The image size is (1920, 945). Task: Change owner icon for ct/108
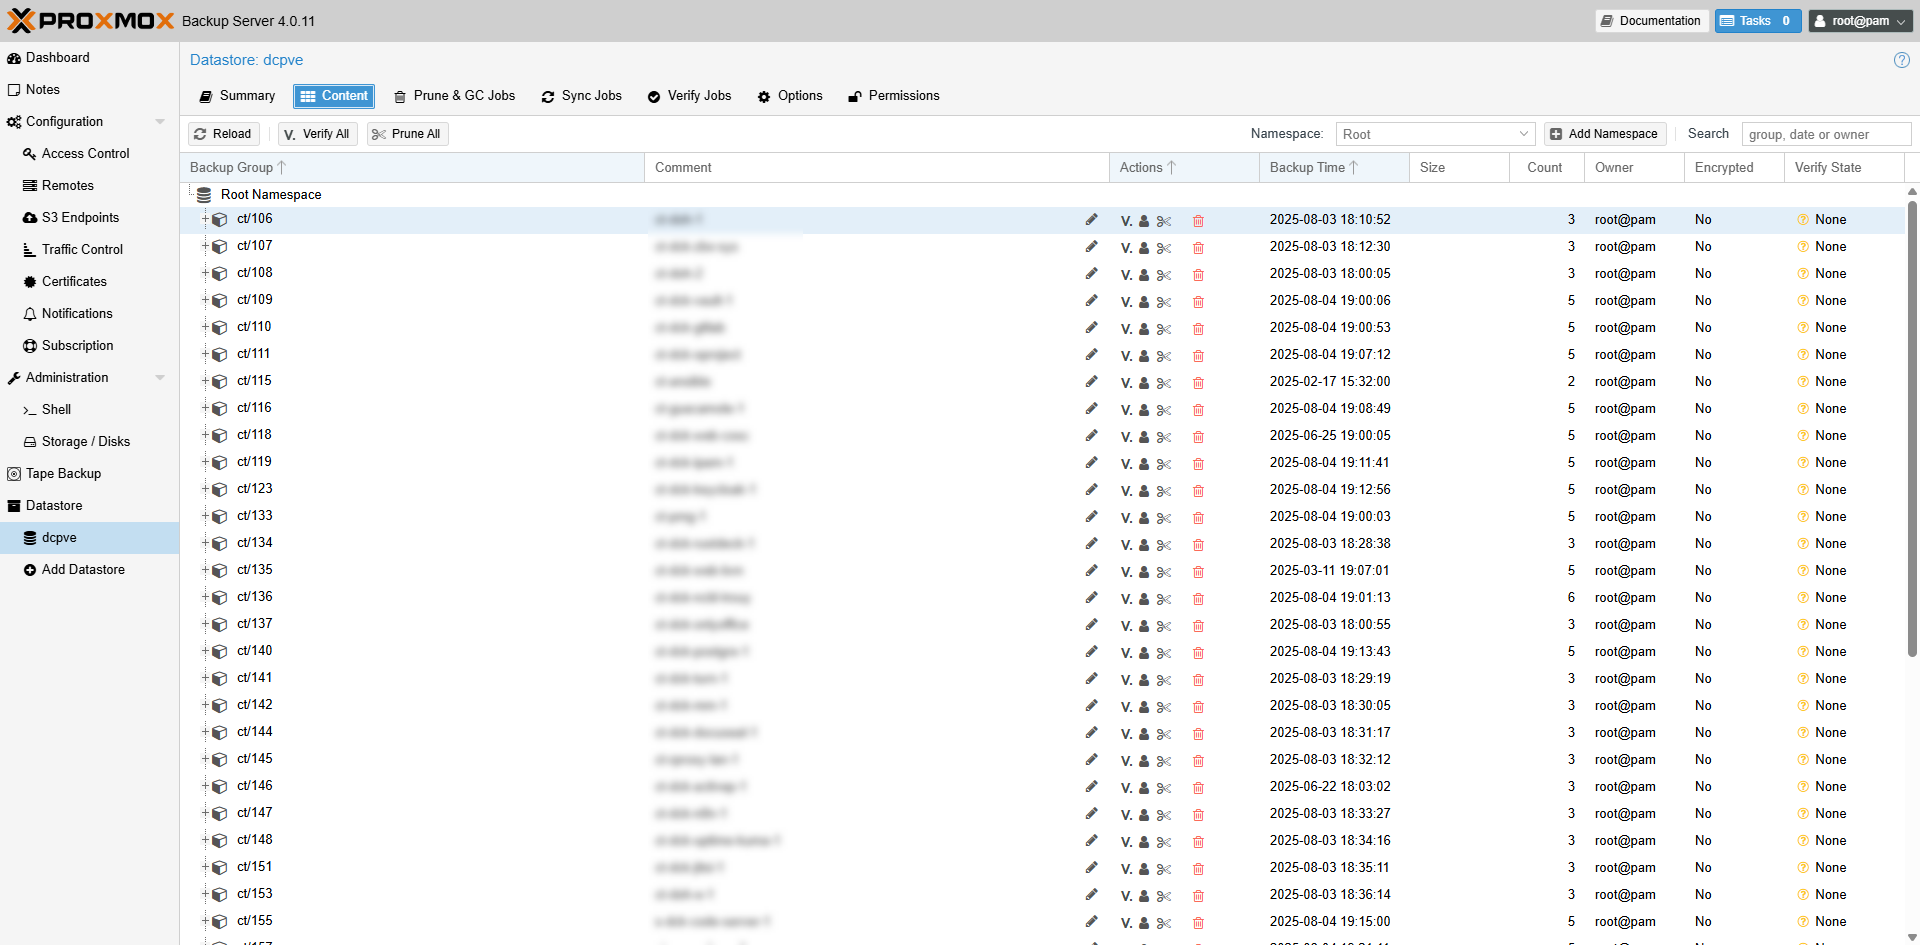pyautogui.click(x=1144, y=275)
